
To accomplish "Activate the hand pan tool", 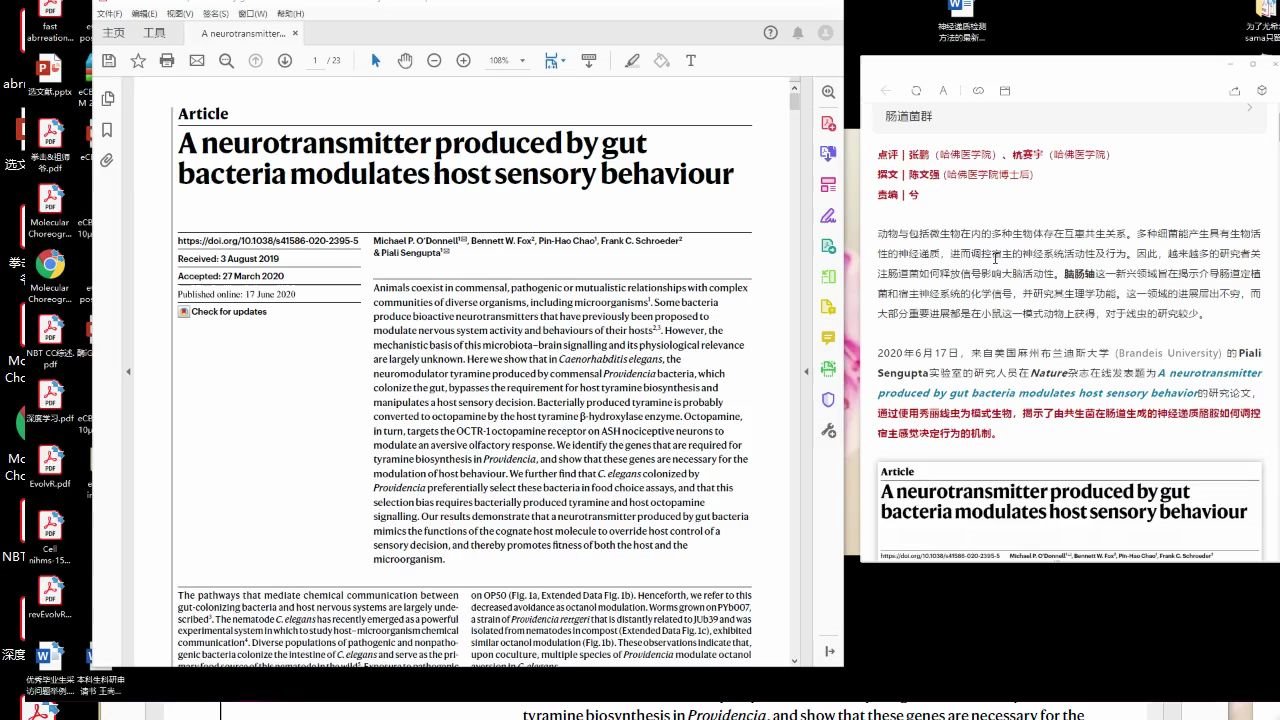I will tap(405, 61).
